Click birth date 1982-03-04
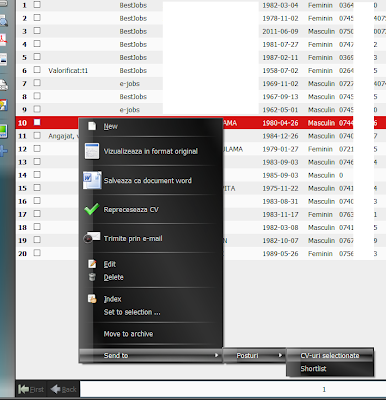Viewport: 386px width, 400px height. click(280, 5)
